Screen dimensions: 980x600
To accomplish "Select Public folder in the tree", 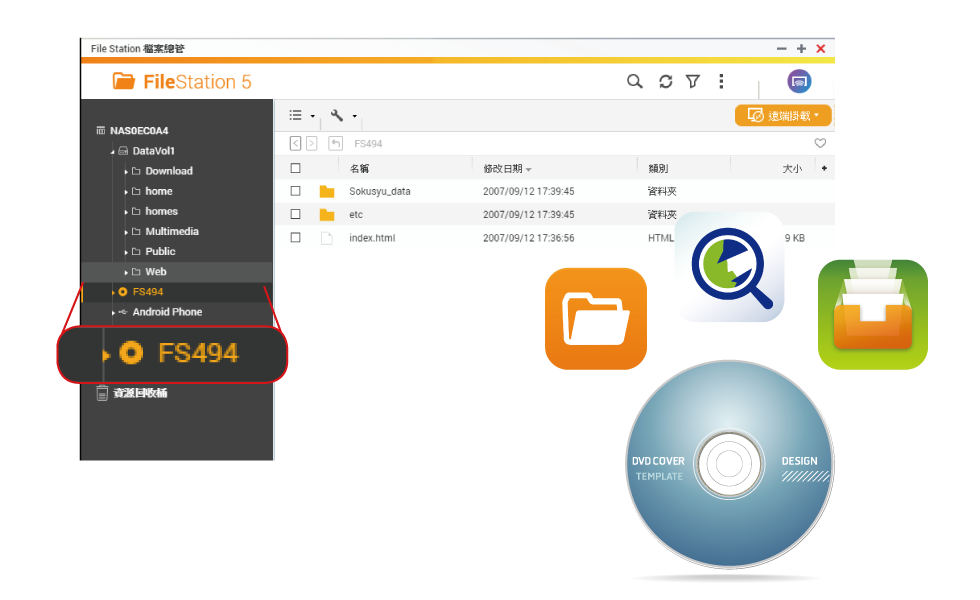I will [160, 251].
